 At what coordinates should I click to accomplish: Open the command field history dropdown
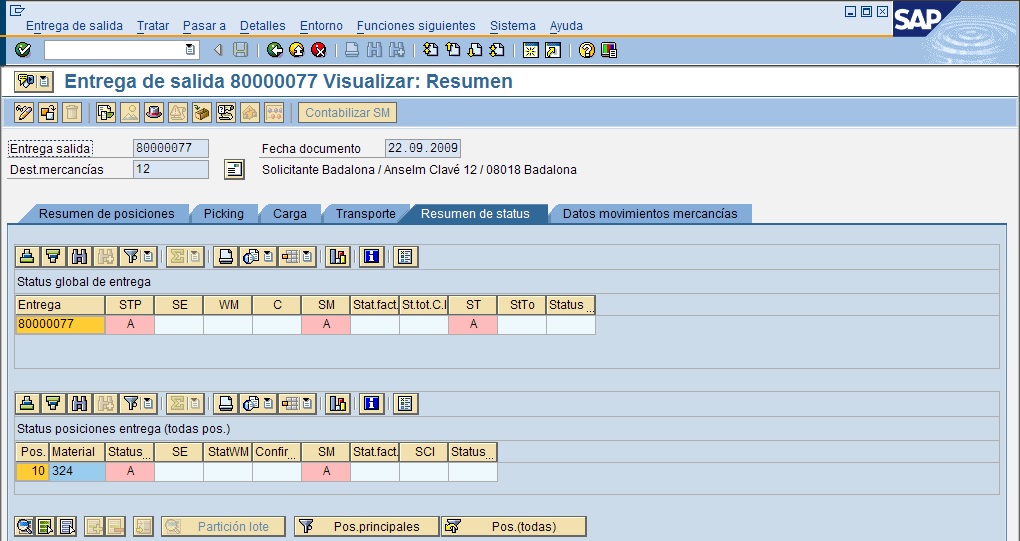(191, 50)
